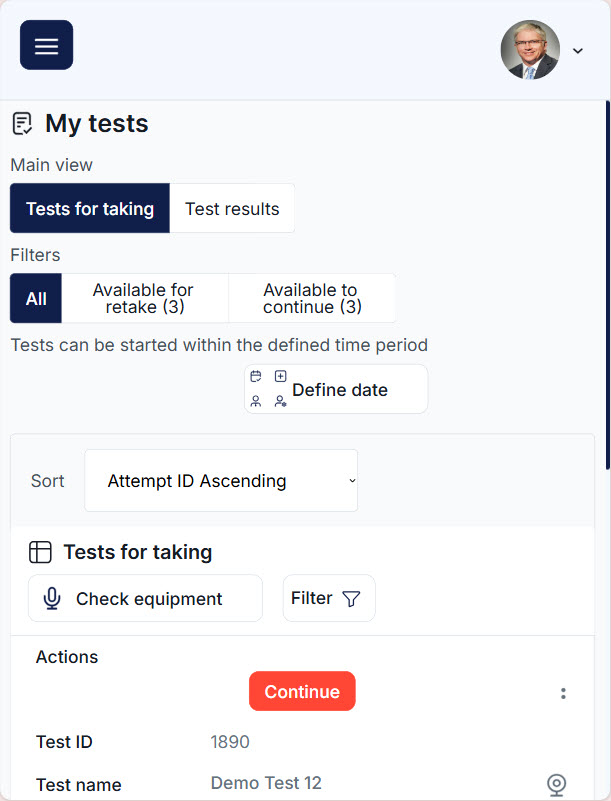Click Check equipment microphone button
Viewport: 611px width, 801px height.
click(x=145, y=599)
